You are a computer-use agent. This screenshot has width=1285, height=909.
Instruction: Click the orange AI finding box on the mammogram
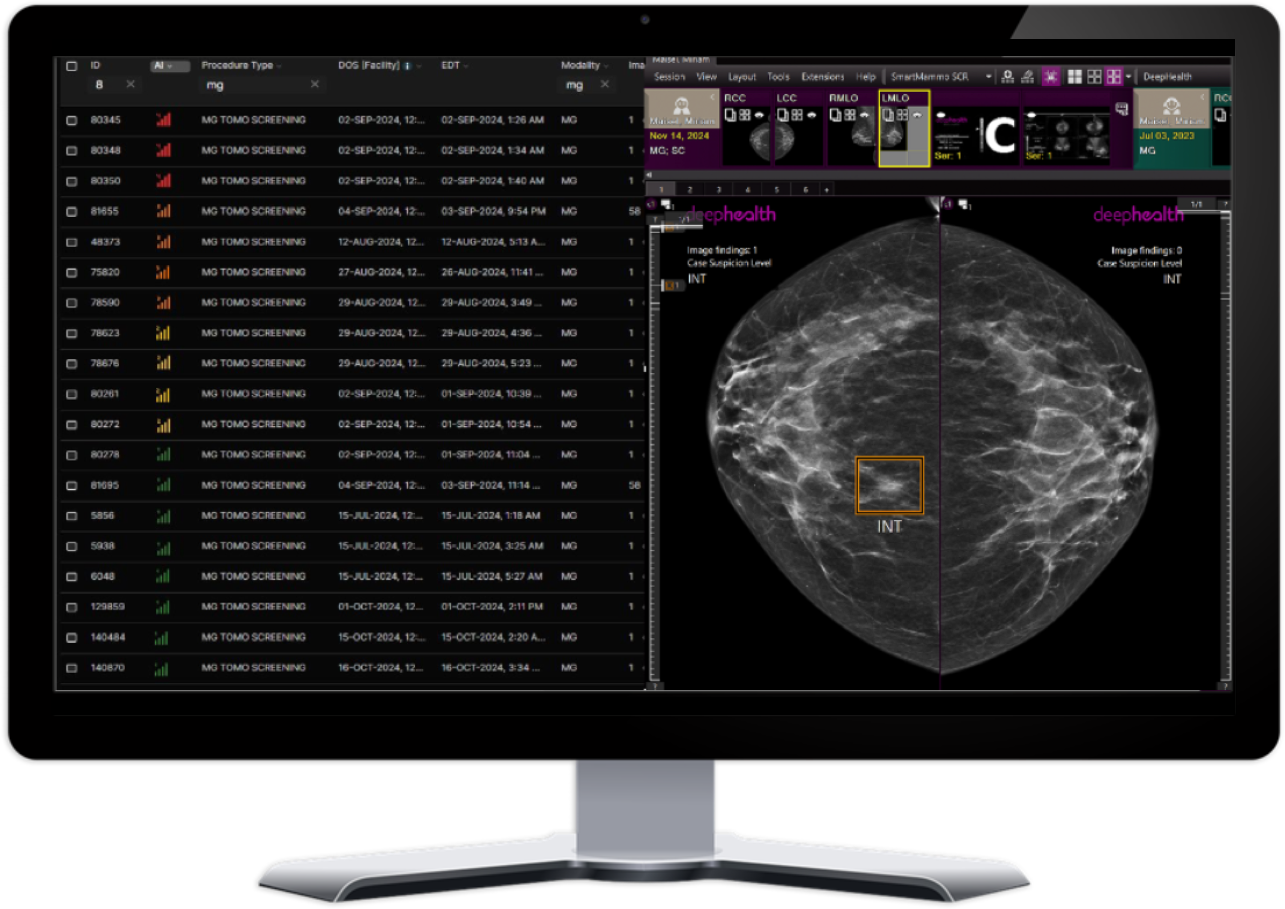pos(889,484)
